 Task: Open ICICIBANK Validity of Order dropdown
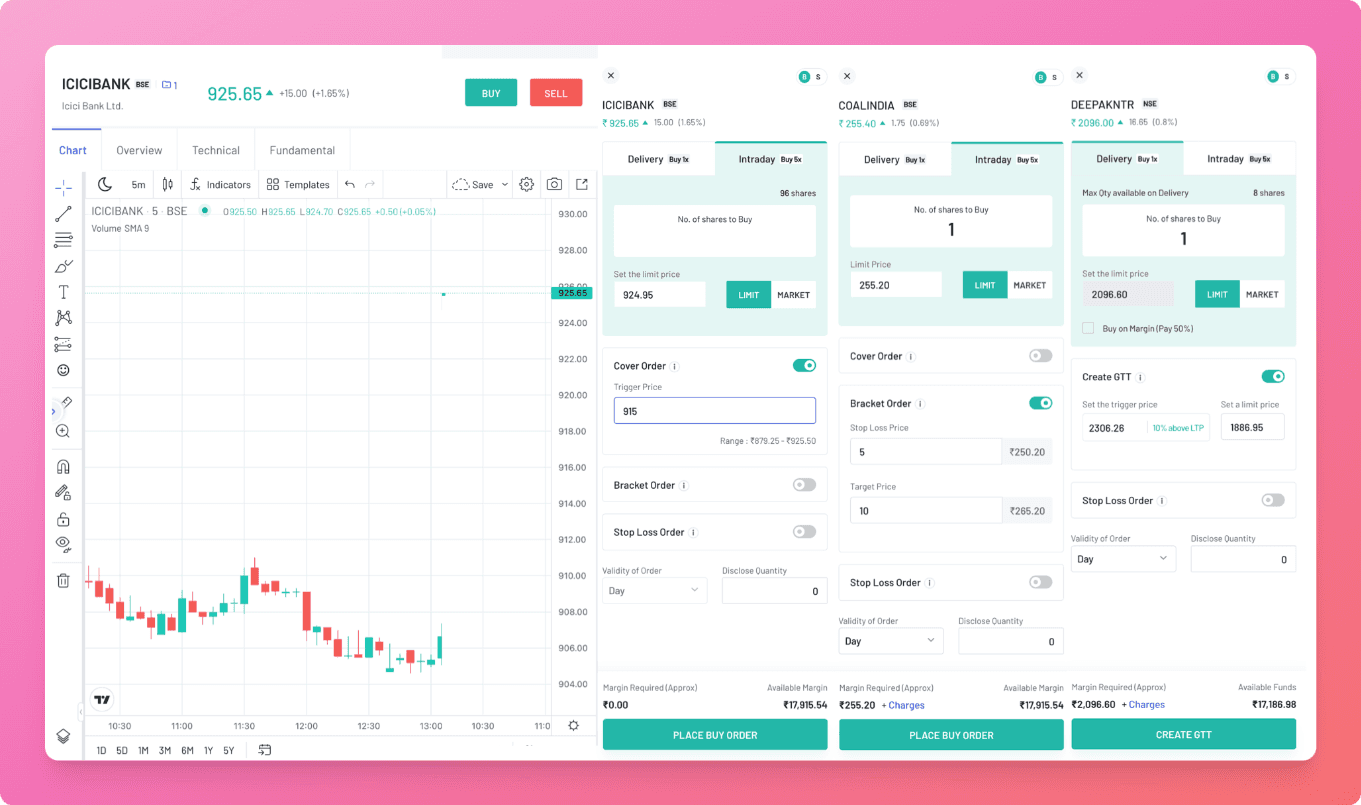point(654,591)
